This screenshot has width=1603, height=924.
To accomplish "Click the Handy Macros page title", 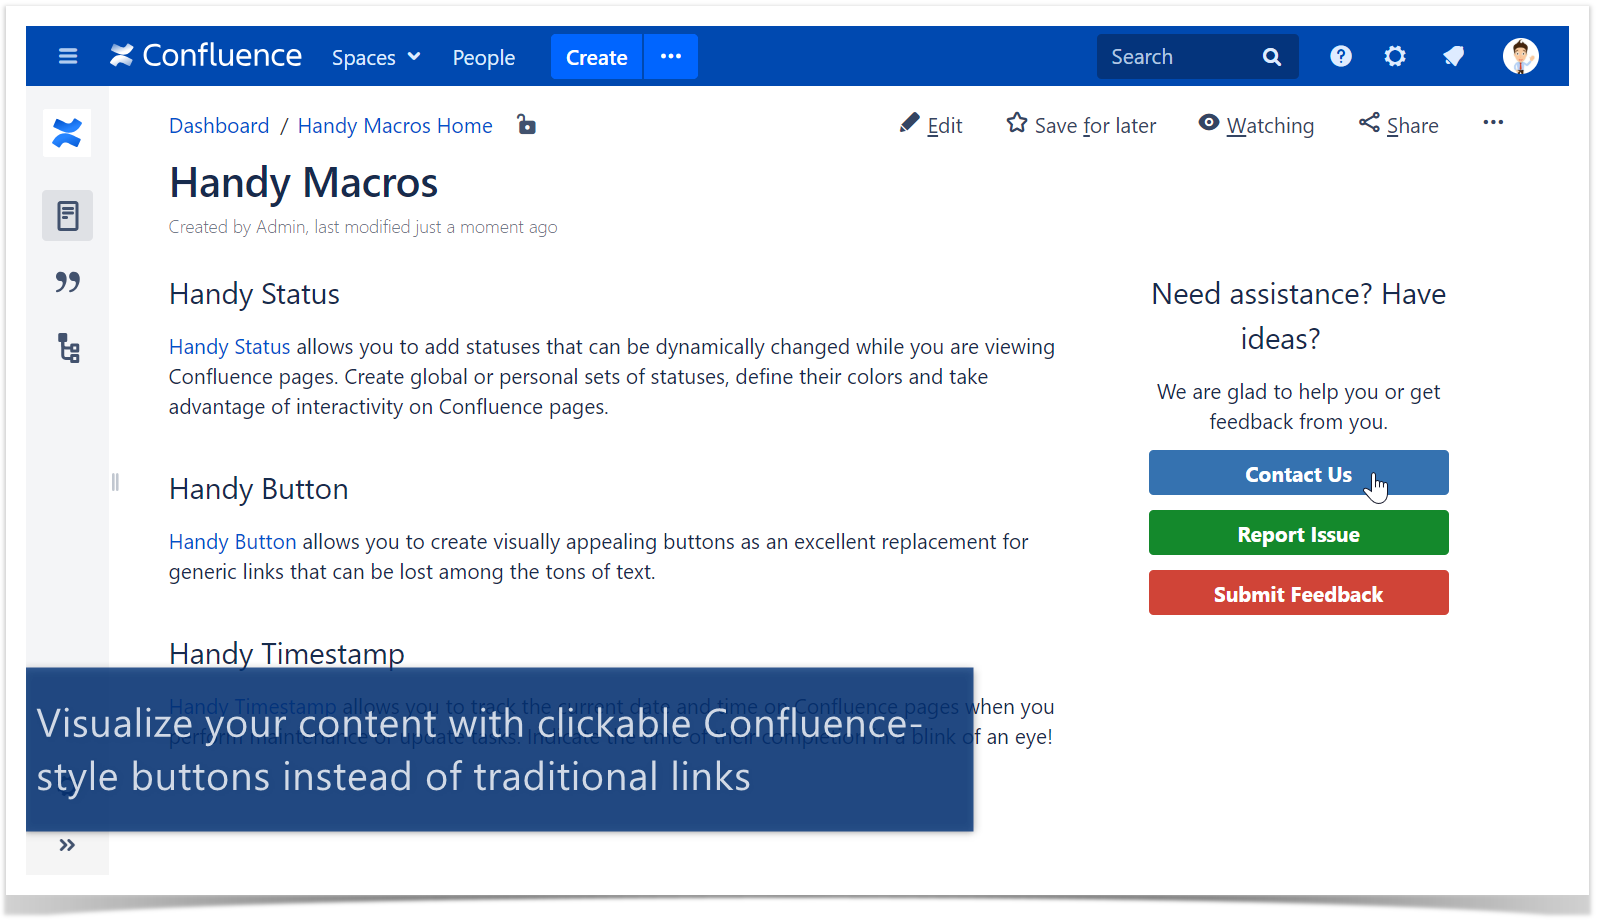I will click(303, 183).
